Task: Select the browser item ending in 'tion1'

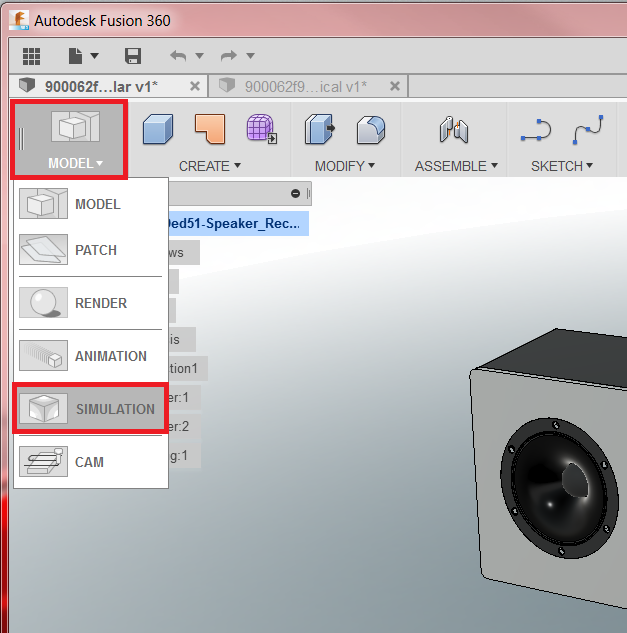Action: (x=188, y=368)
